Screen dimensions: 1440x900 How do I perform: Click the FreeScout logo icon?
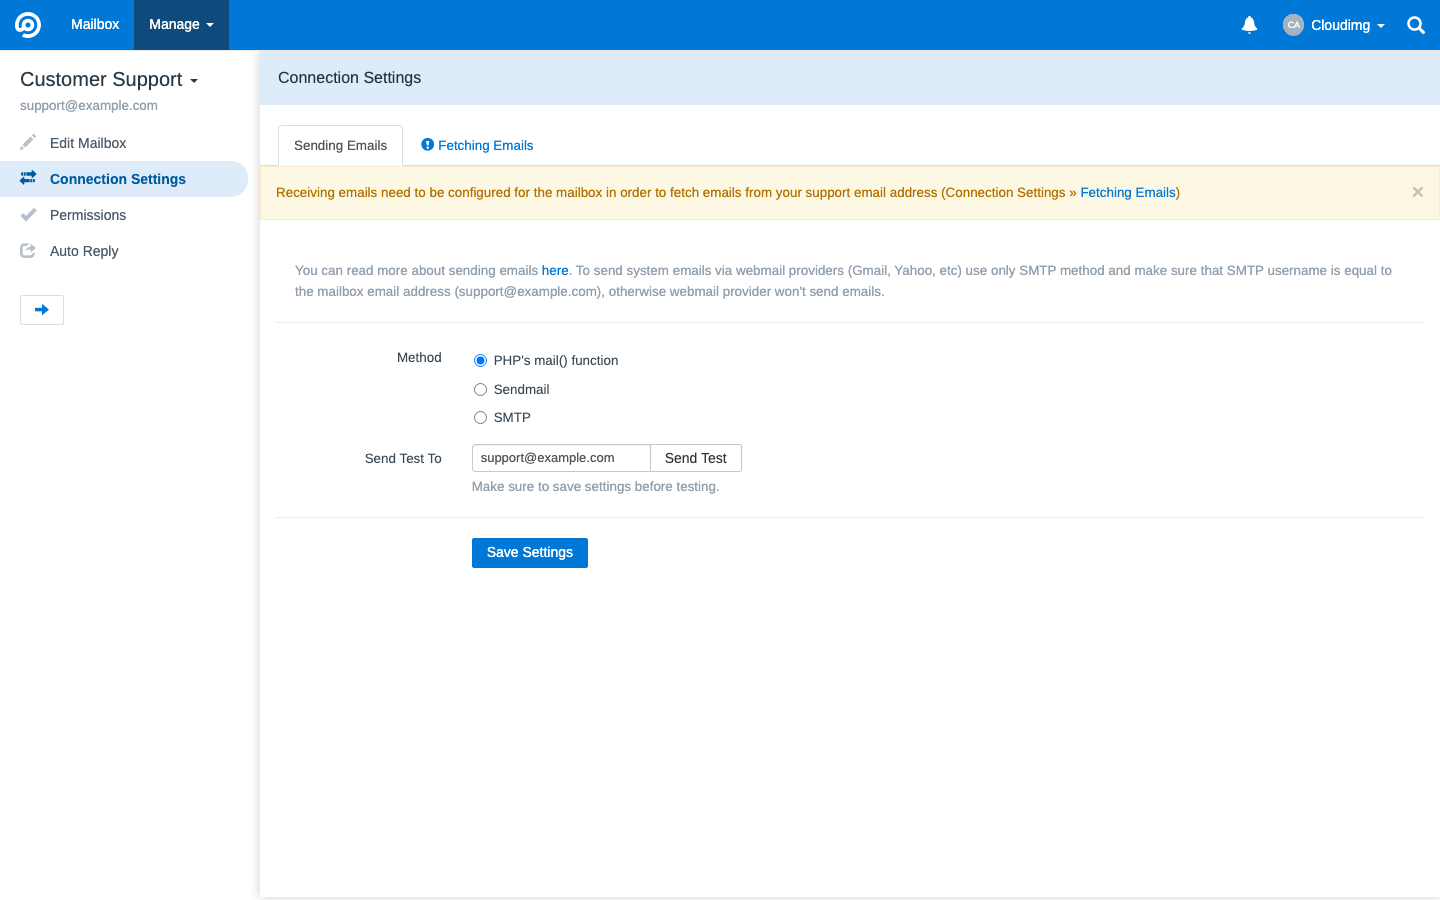pyautogui.click(x=28, y=25)
